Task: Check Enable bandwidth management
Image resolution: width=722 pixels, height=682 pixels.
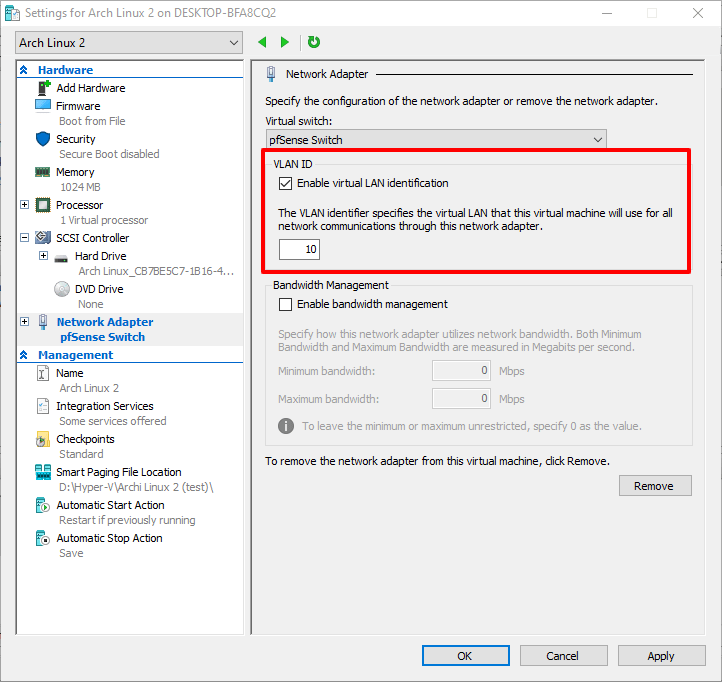Action: [x=285, y=304]
